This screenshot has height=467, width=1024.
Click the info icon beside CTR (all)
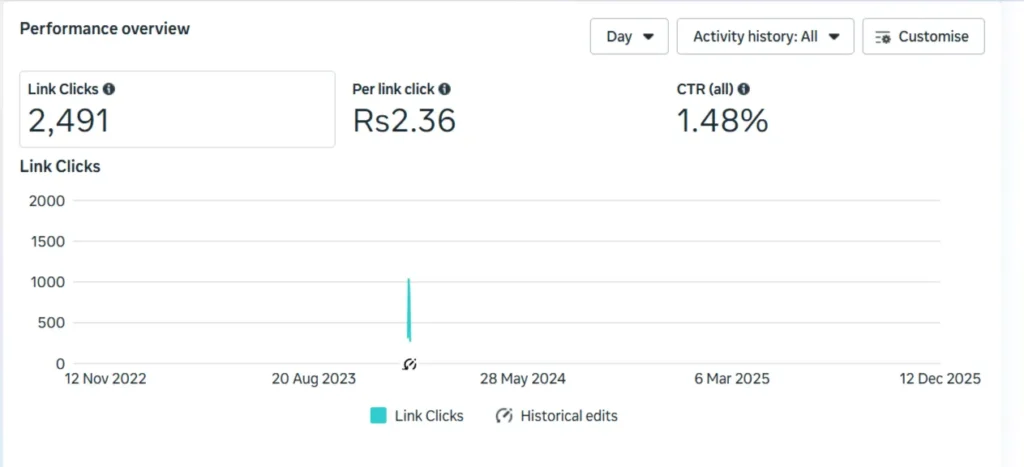click(x=744, y=89)
